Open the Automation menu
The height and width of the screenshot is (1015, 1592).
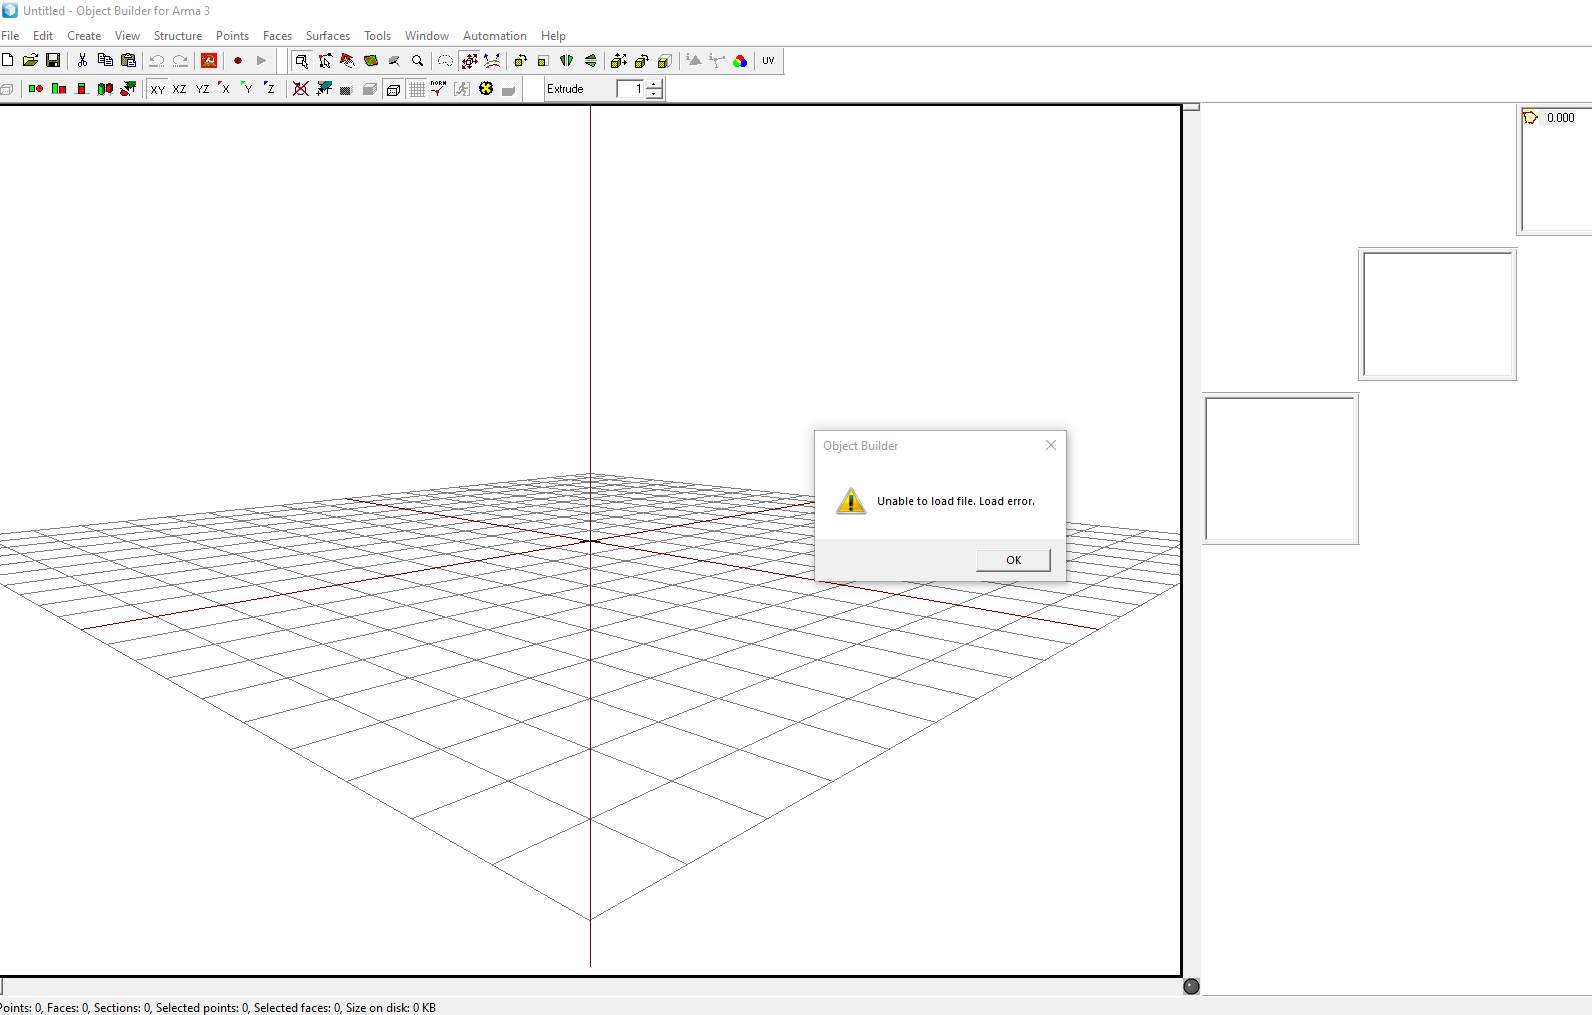click(x=494, y=36)
